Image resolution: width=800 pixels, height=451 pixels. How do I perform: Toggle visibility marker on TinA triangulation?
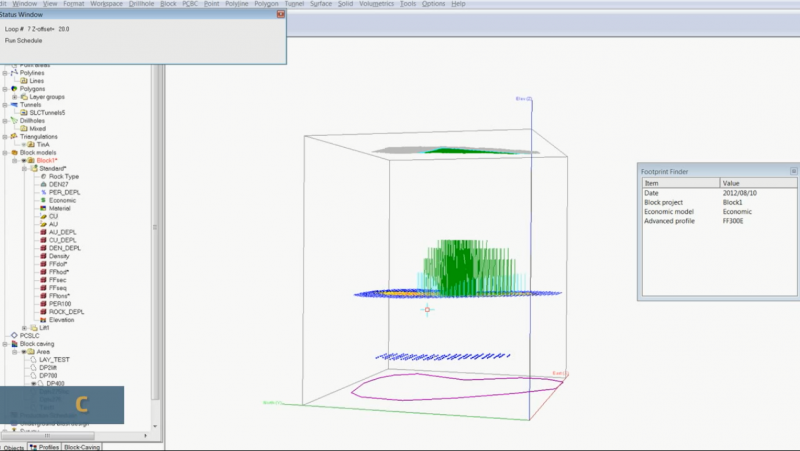(x=23, y=144)
